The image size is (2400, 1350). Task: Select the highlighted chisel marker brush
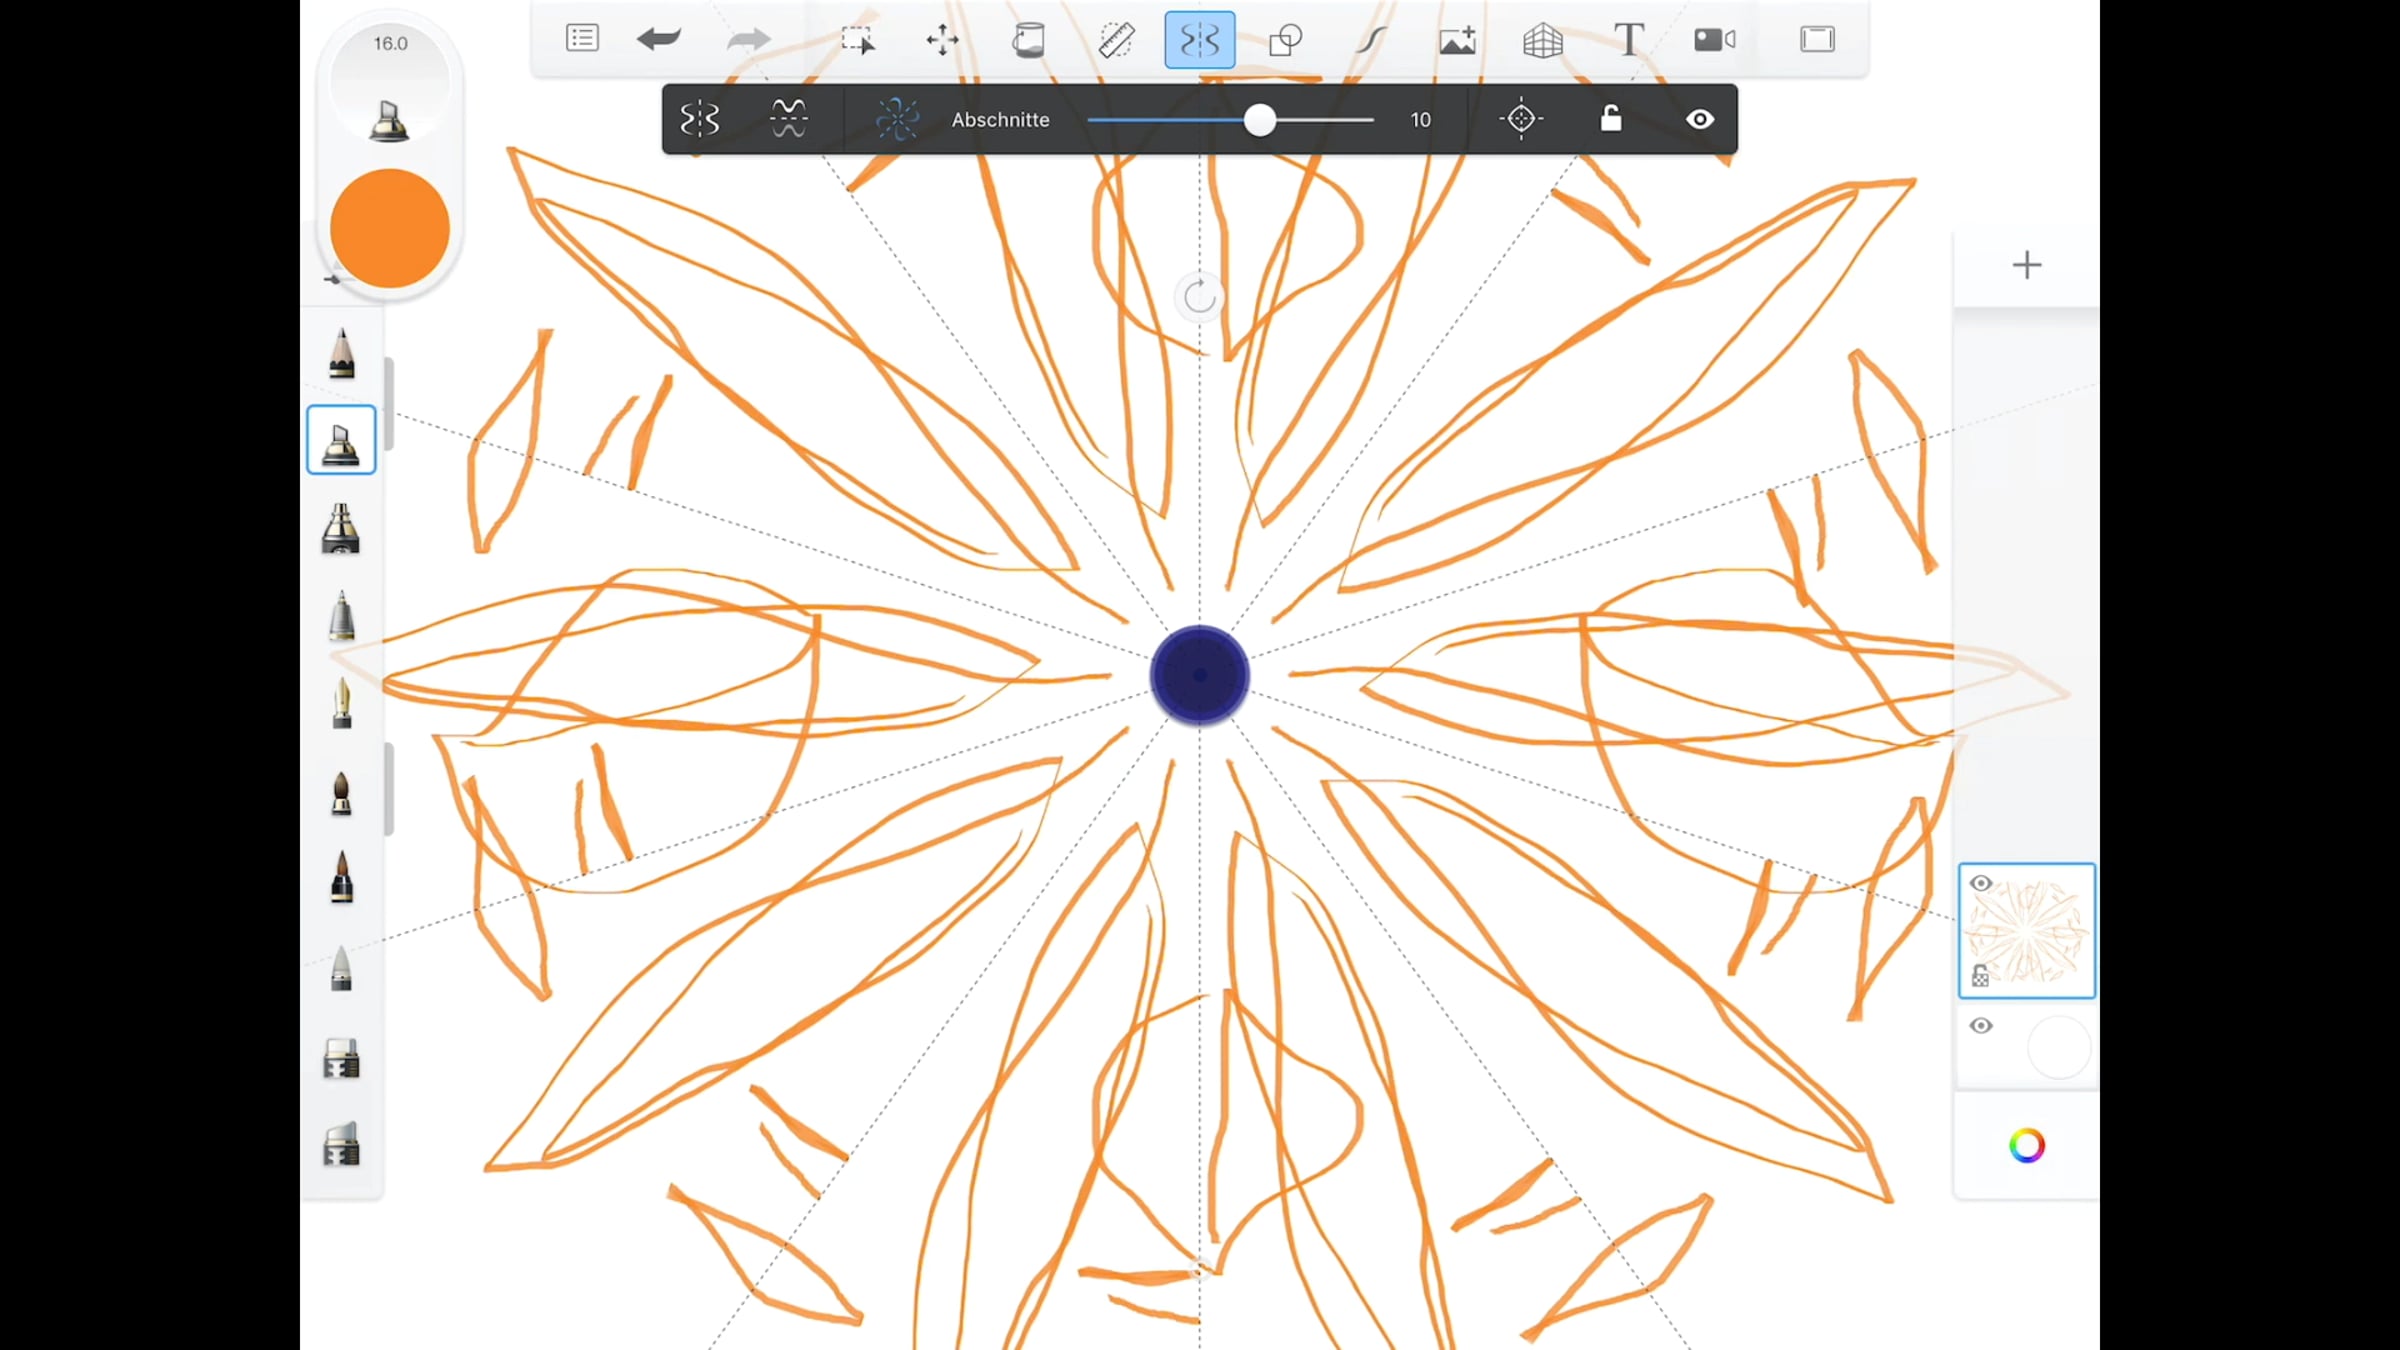point(341,440)
